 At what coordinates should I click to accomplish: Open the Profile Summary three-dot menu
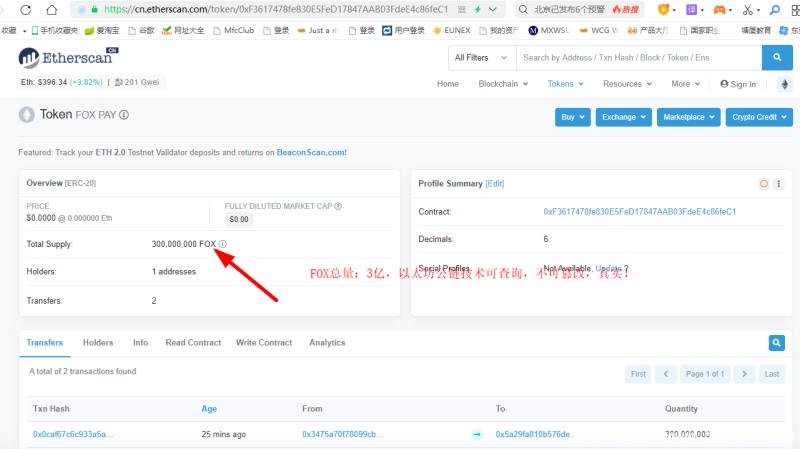(779, 184)
